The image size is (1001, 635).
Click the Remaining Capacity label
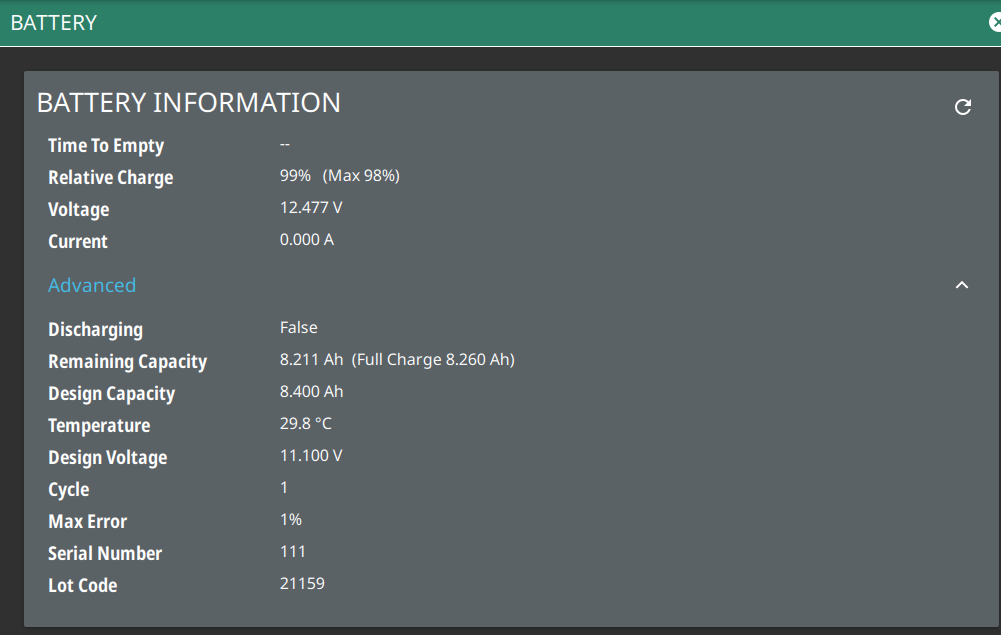tap(127, 362)
